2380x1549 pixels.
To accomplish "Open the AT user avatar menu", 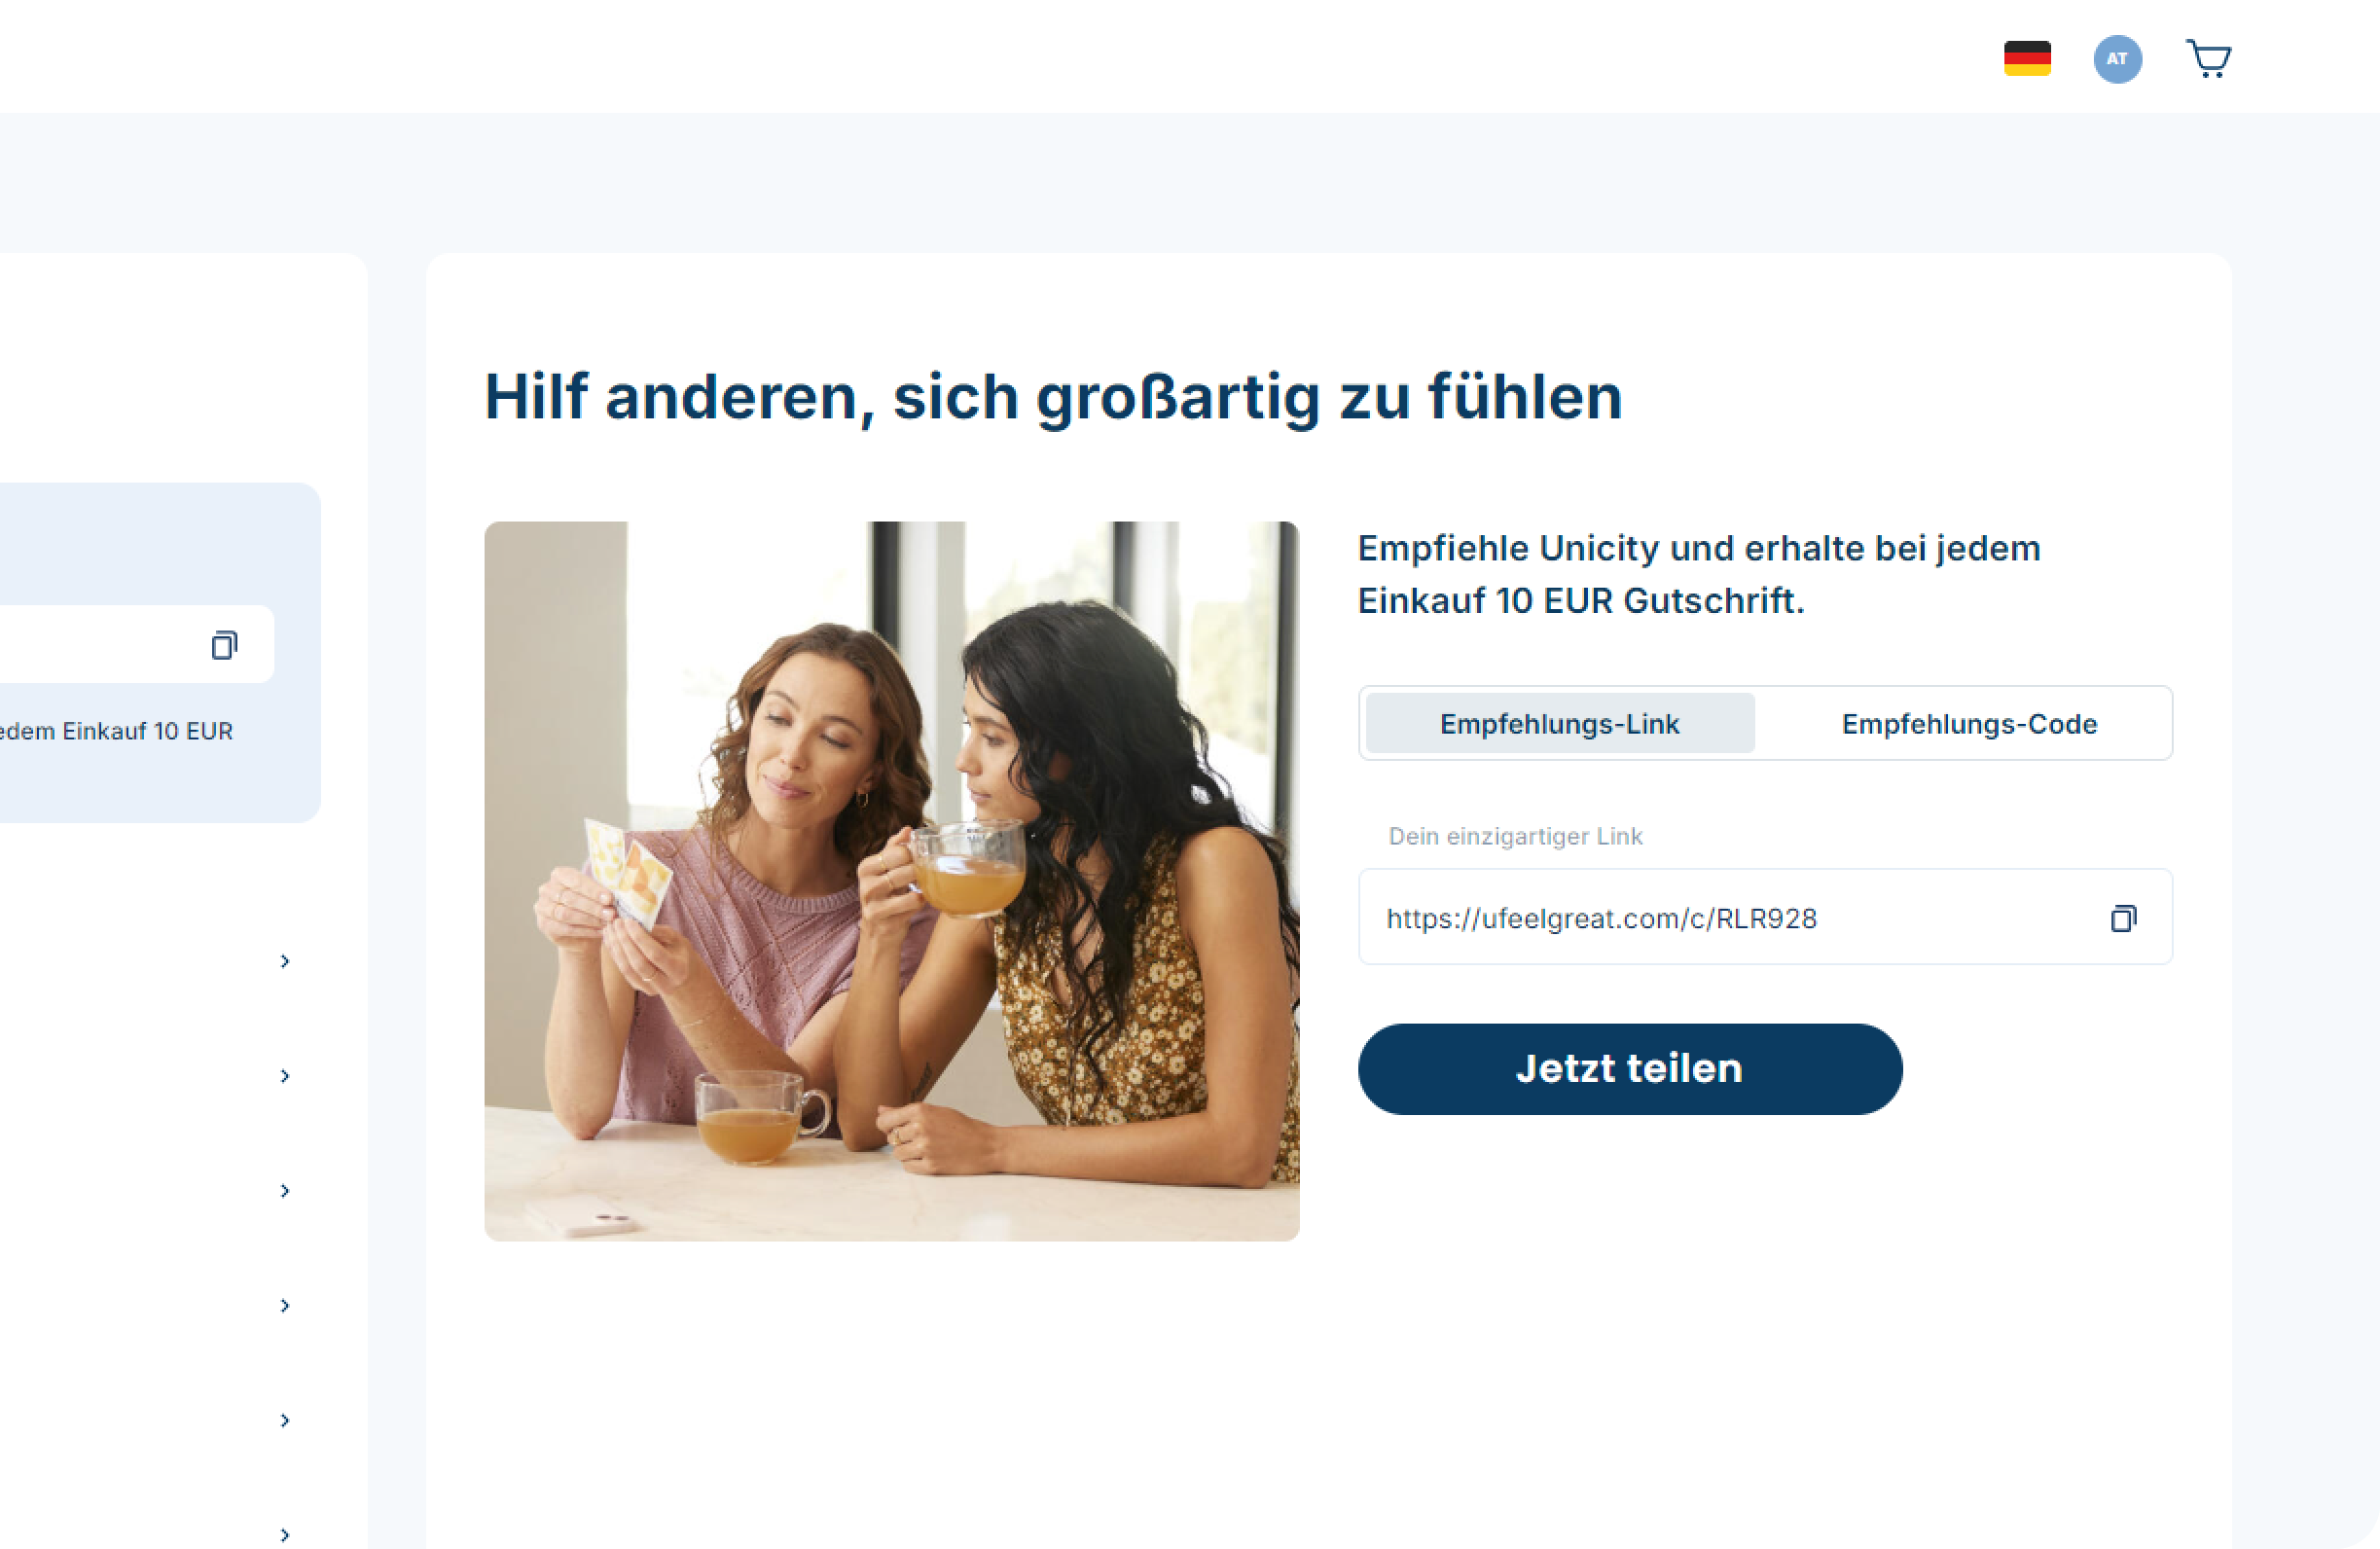I will coord(2117,59).
